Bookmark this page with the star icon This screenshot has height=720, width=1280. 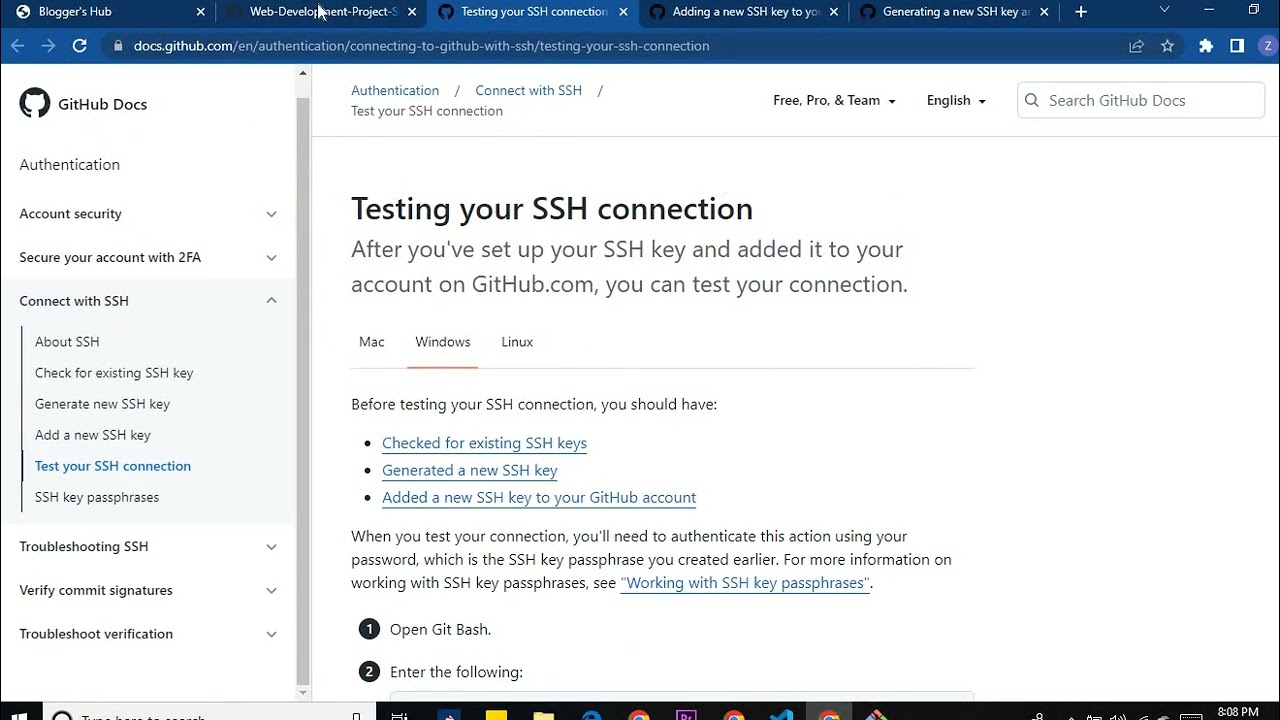(1167, 46)
